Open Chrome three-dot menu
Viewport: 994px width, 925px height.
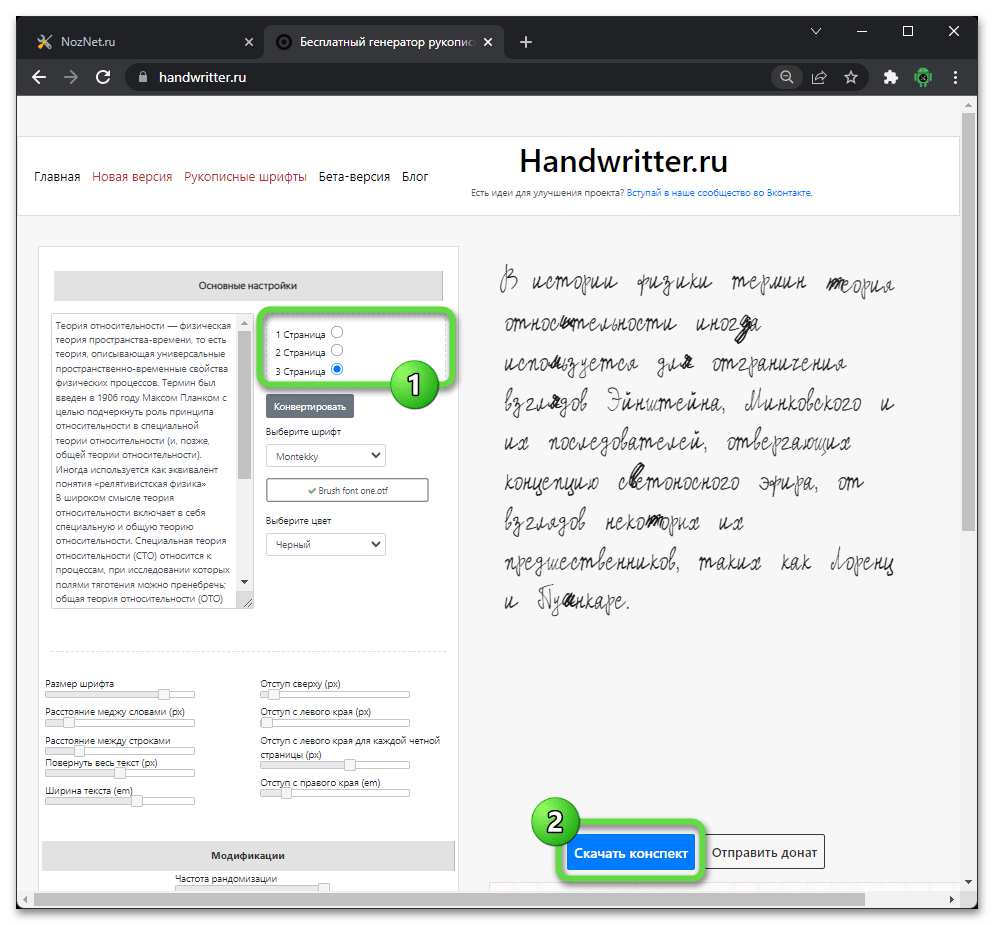coord(957,77)
